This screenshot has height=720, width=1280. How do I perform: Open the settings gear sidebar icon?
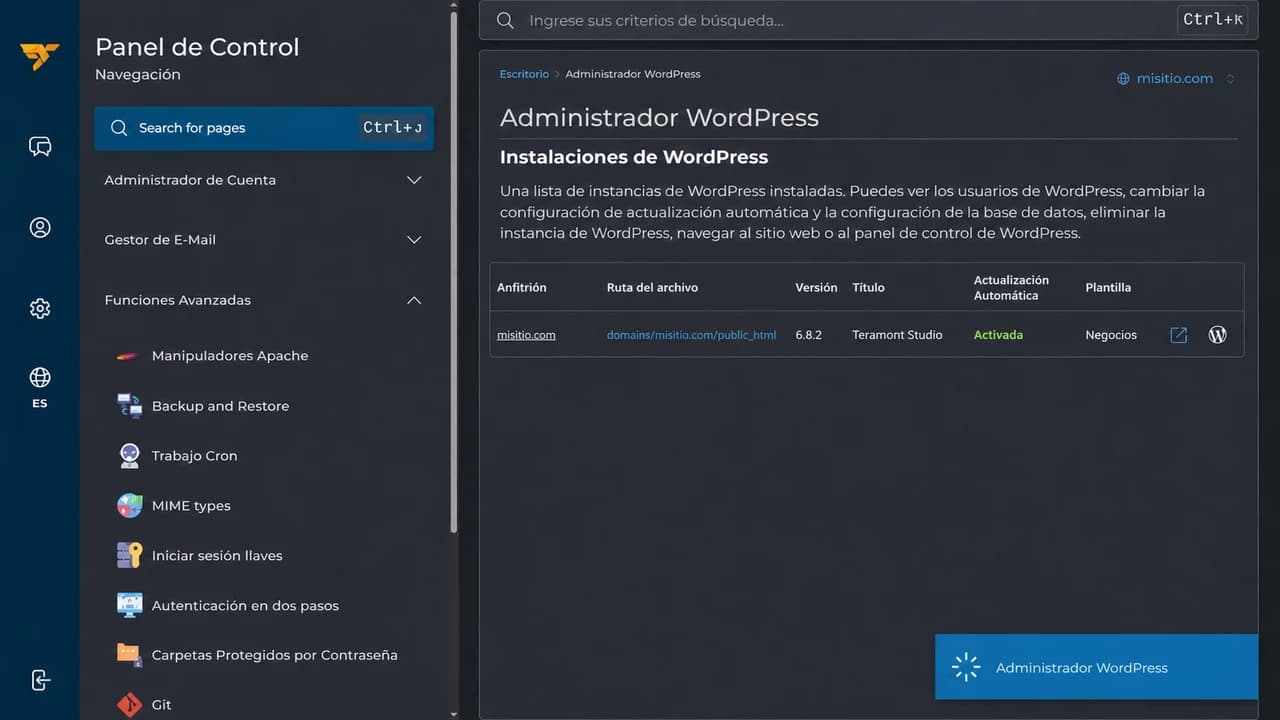tap(40, 308)
